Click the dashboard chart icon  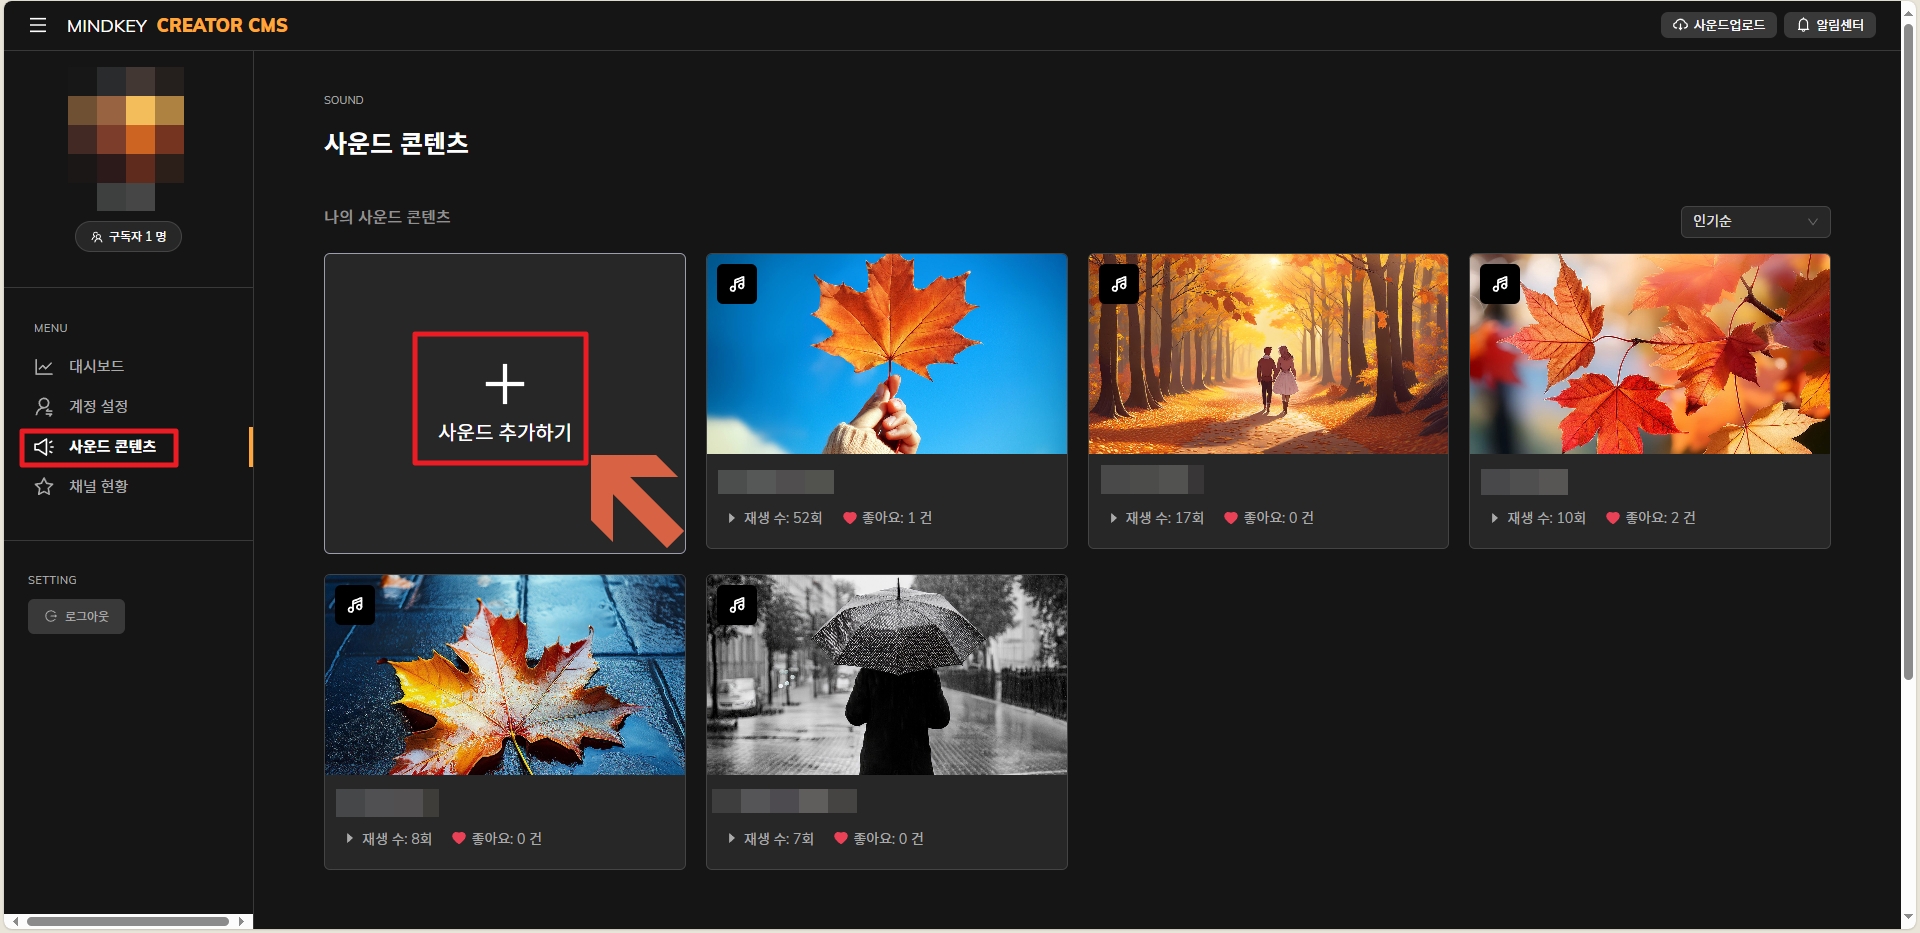coord(44,367)
